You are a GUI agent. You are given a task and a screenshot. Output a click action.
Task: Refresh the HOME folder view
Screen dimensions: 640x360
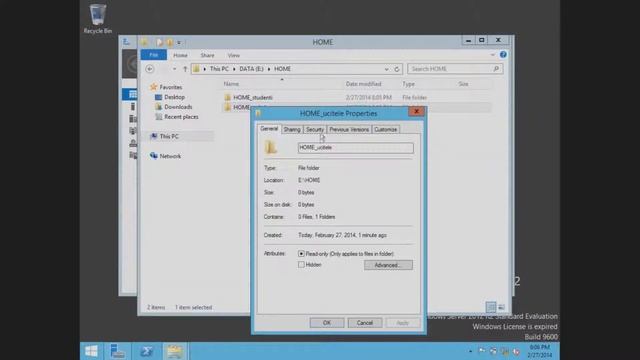(397, 69)
